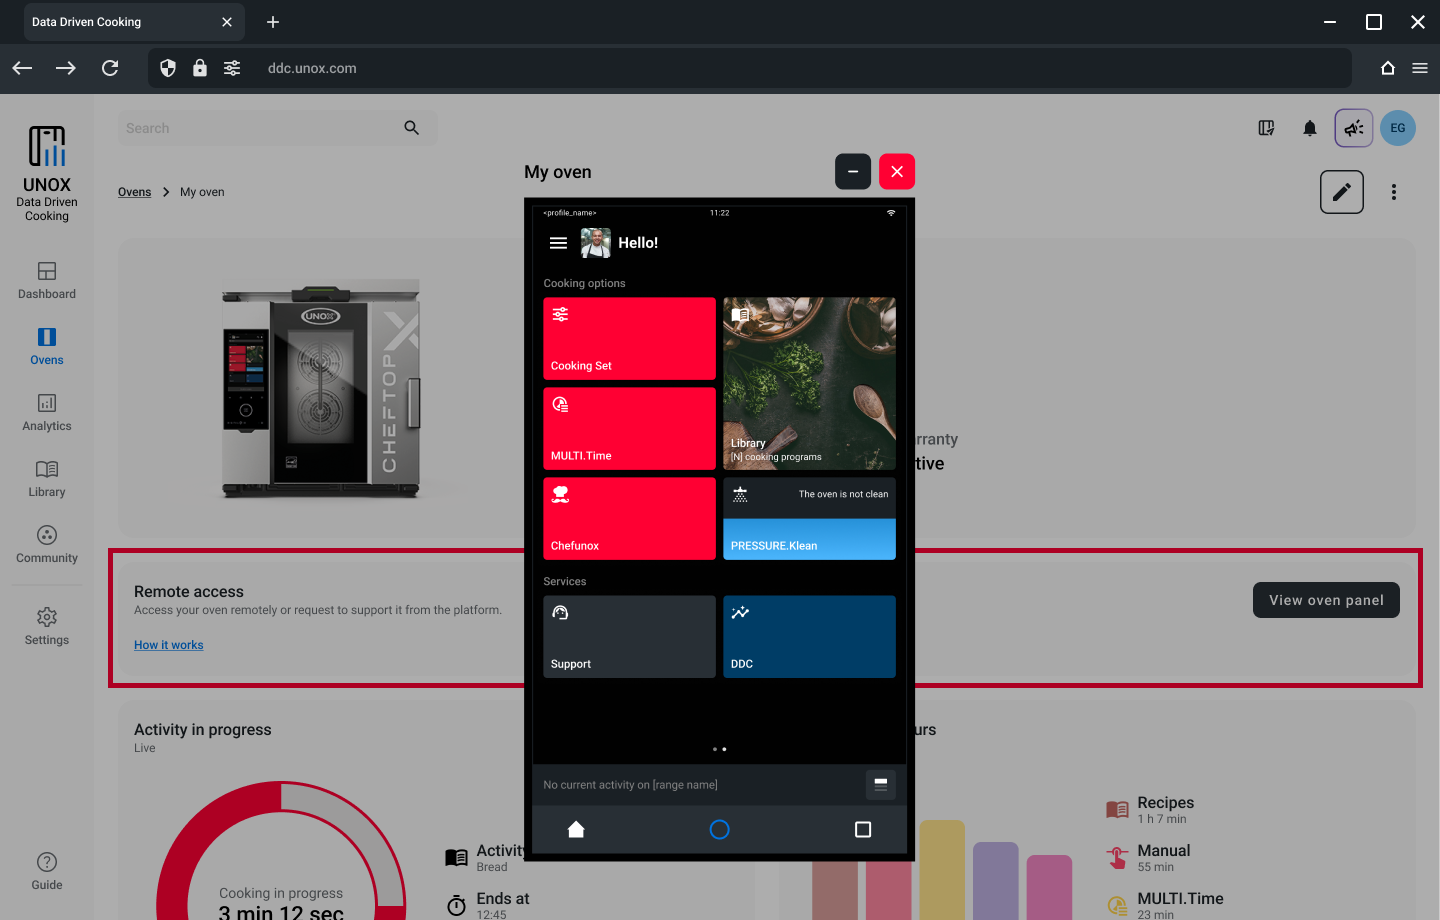Expand the current activity bar toggle

pos(880,785)
